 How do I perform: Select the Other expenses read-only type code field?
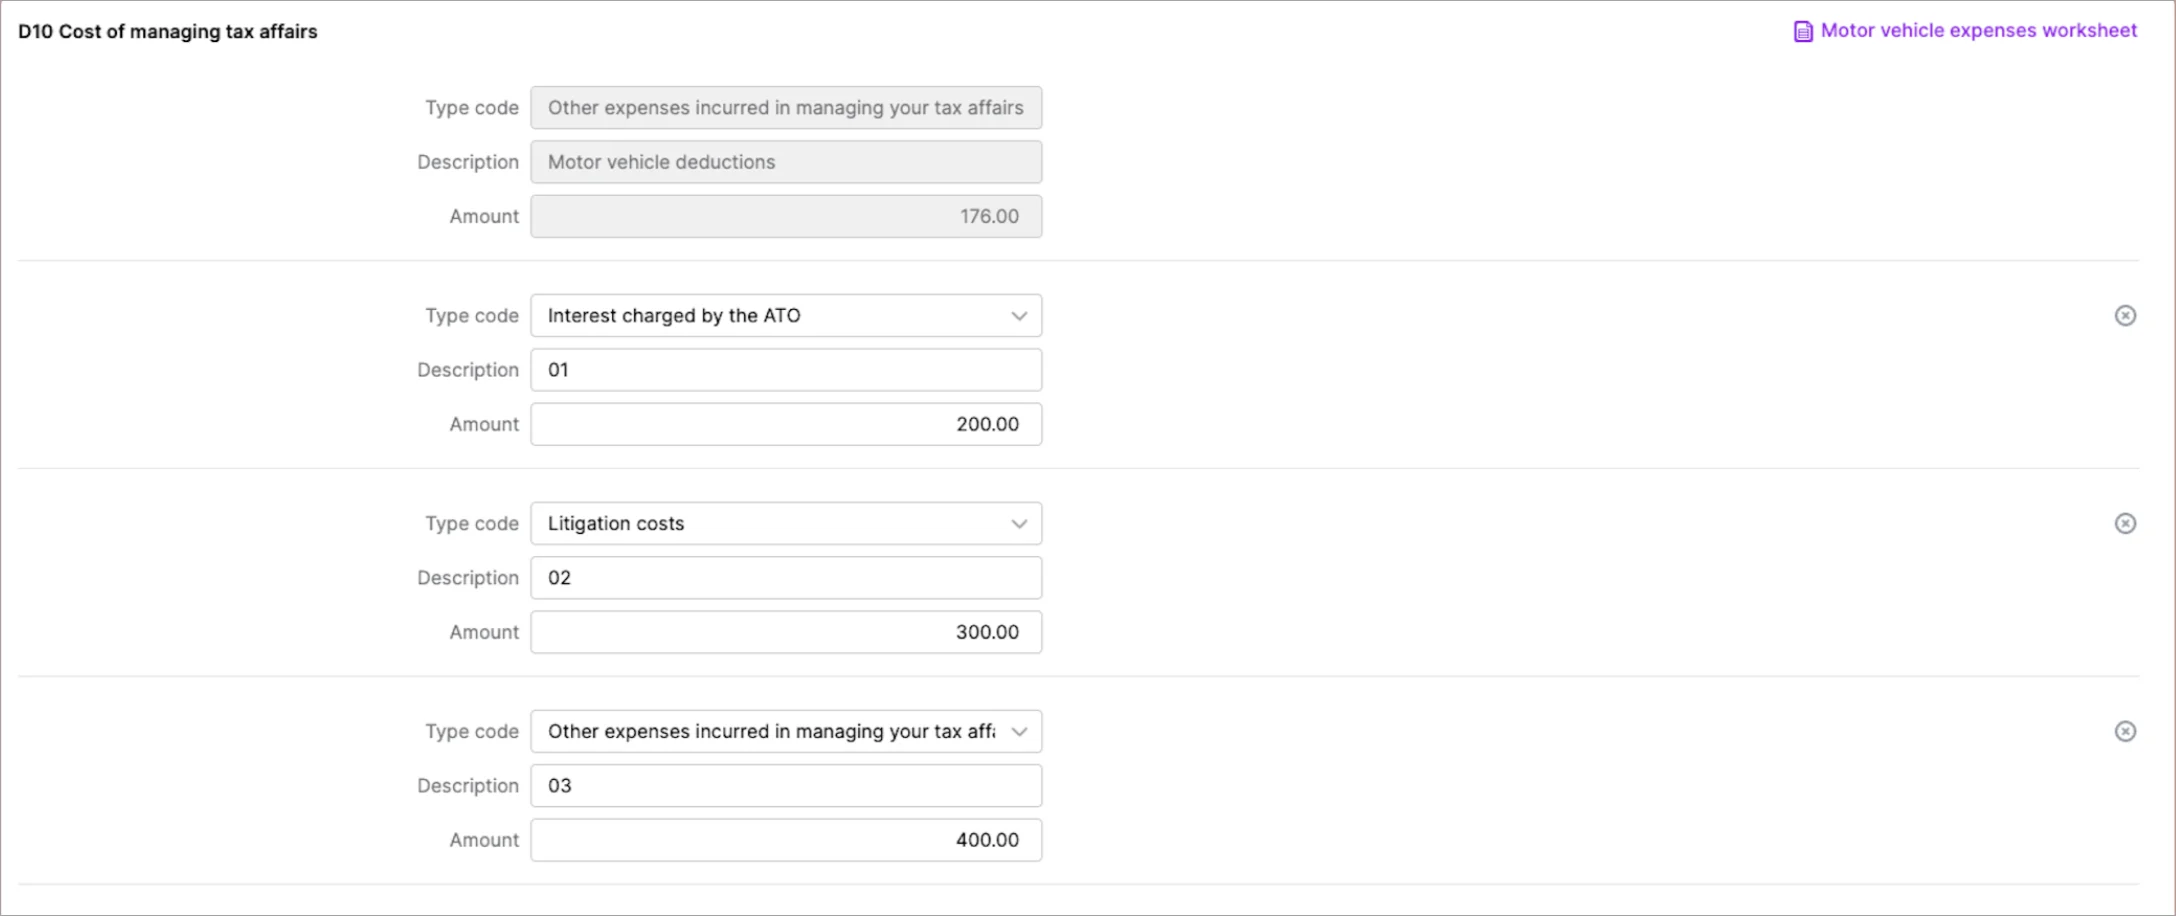pos(786,107)
